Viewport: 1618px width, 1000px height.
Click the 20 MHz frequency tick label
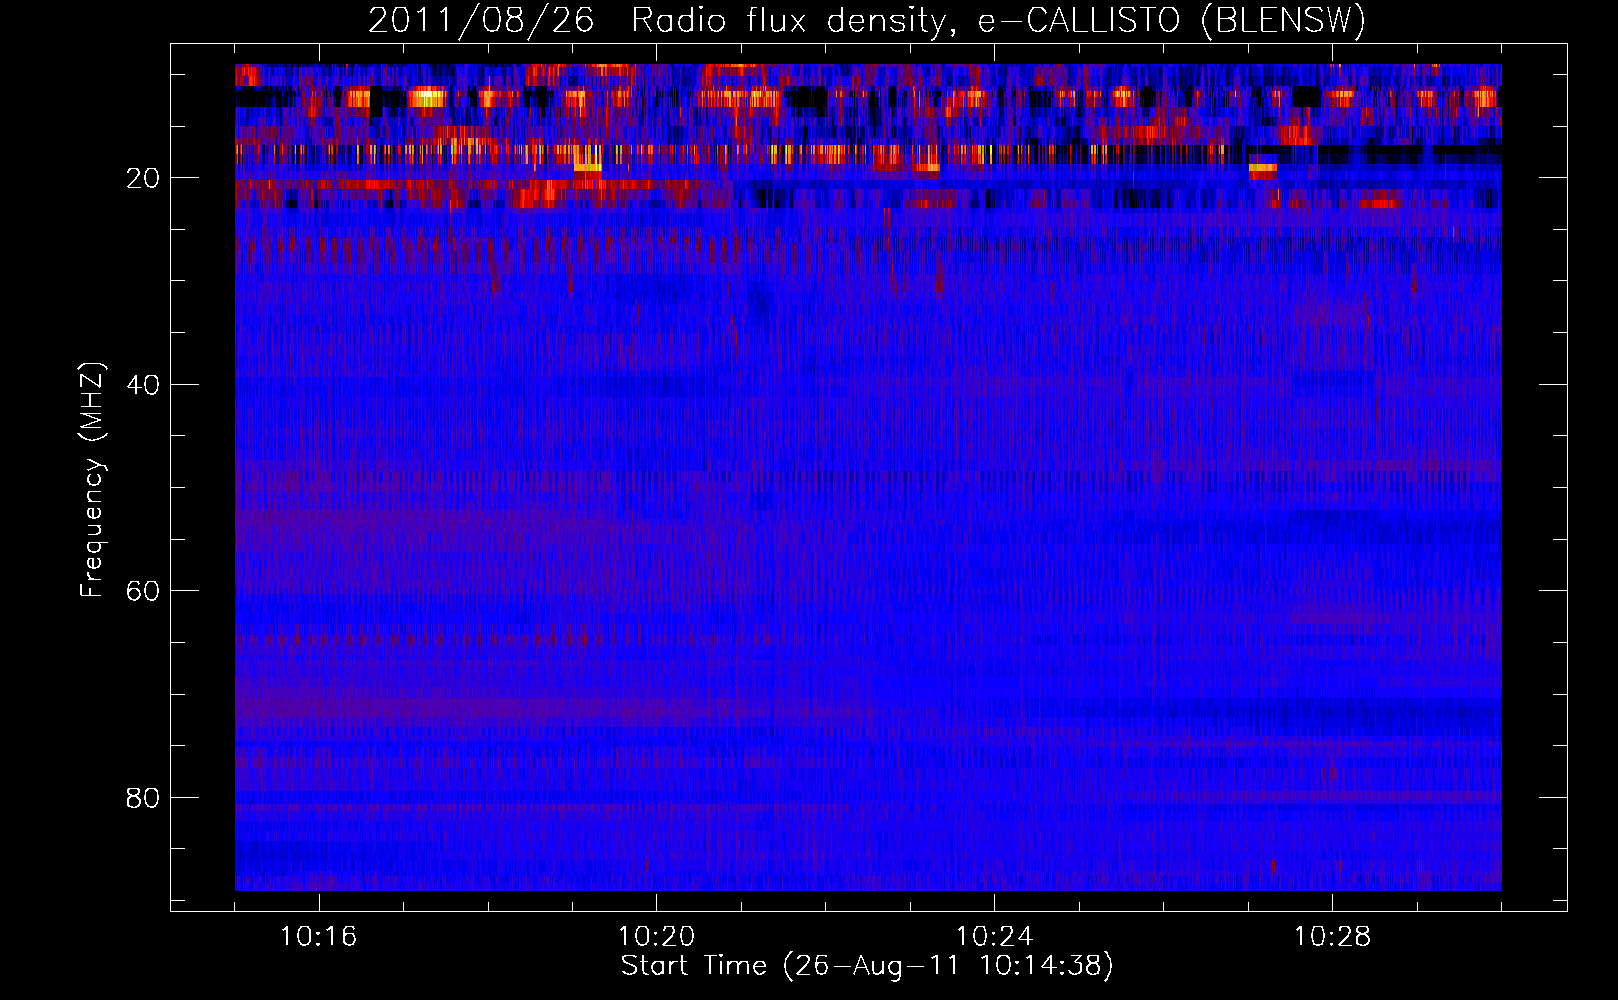tap(143, 178)
